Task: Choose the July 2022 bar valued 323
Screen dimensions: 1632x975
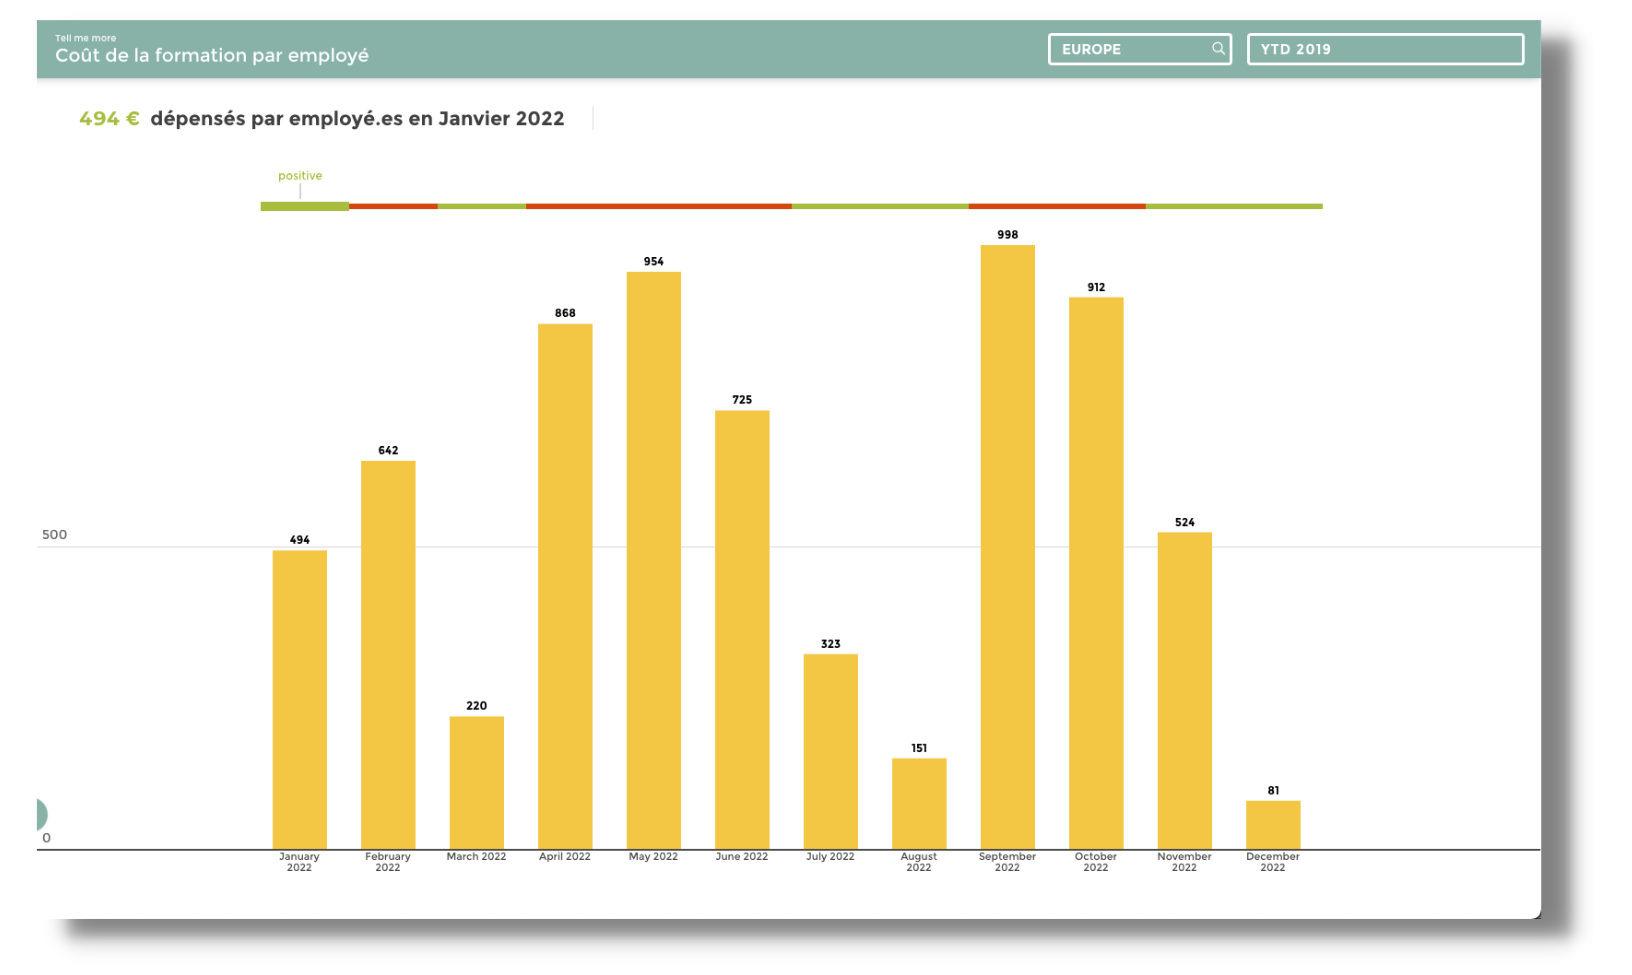Action: (830, 751)
